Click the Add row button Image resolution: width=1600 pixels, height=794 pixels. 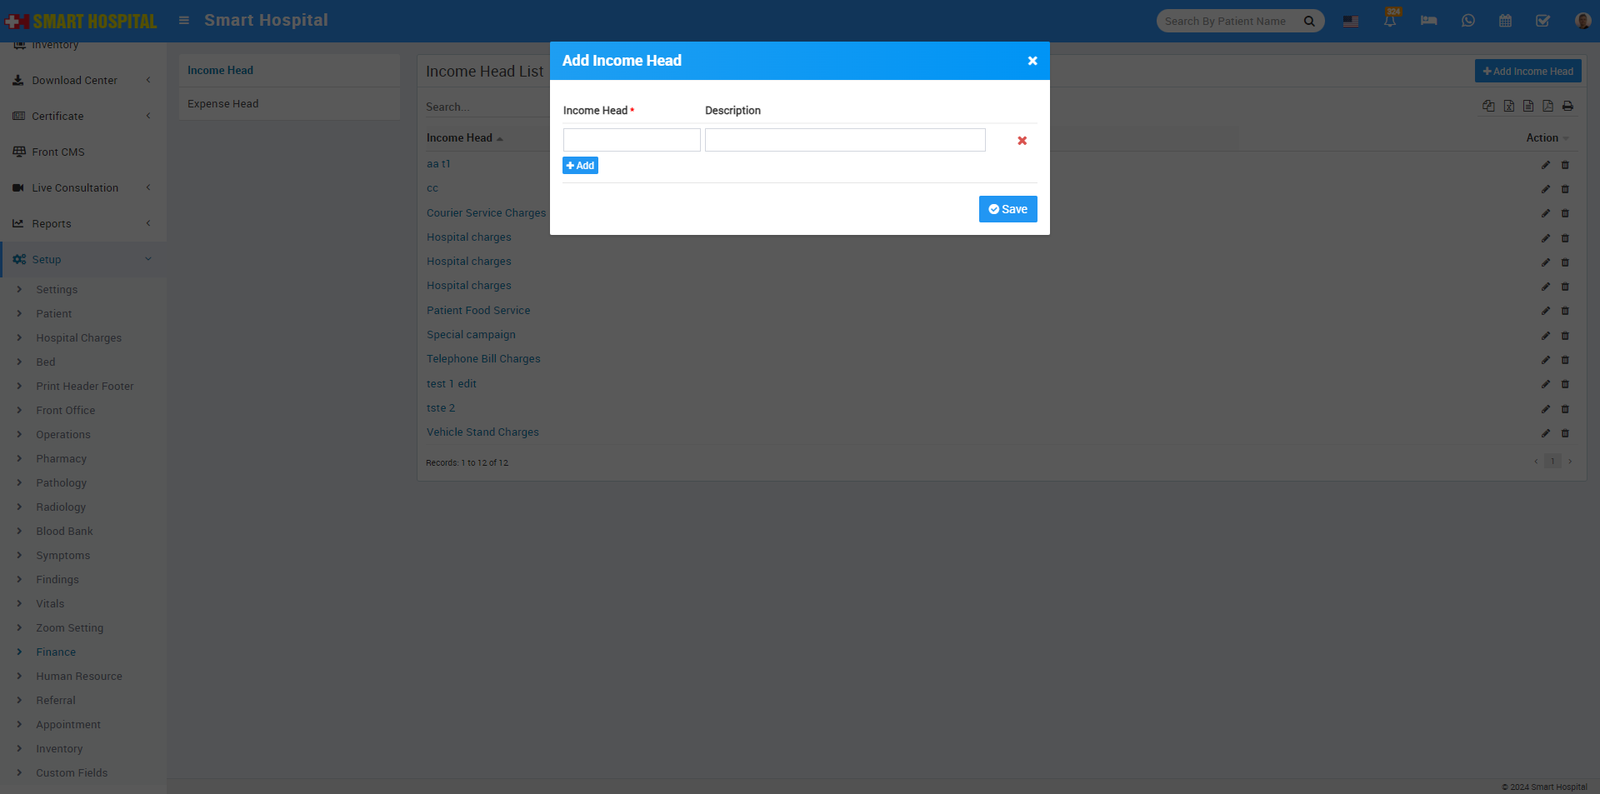[580, 166]
